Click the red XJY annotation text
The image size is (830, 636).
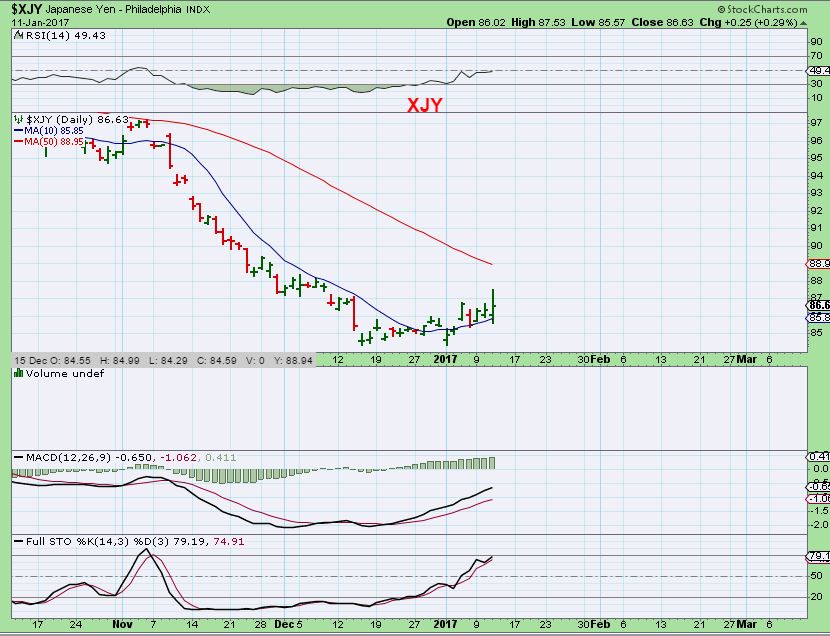424,105
